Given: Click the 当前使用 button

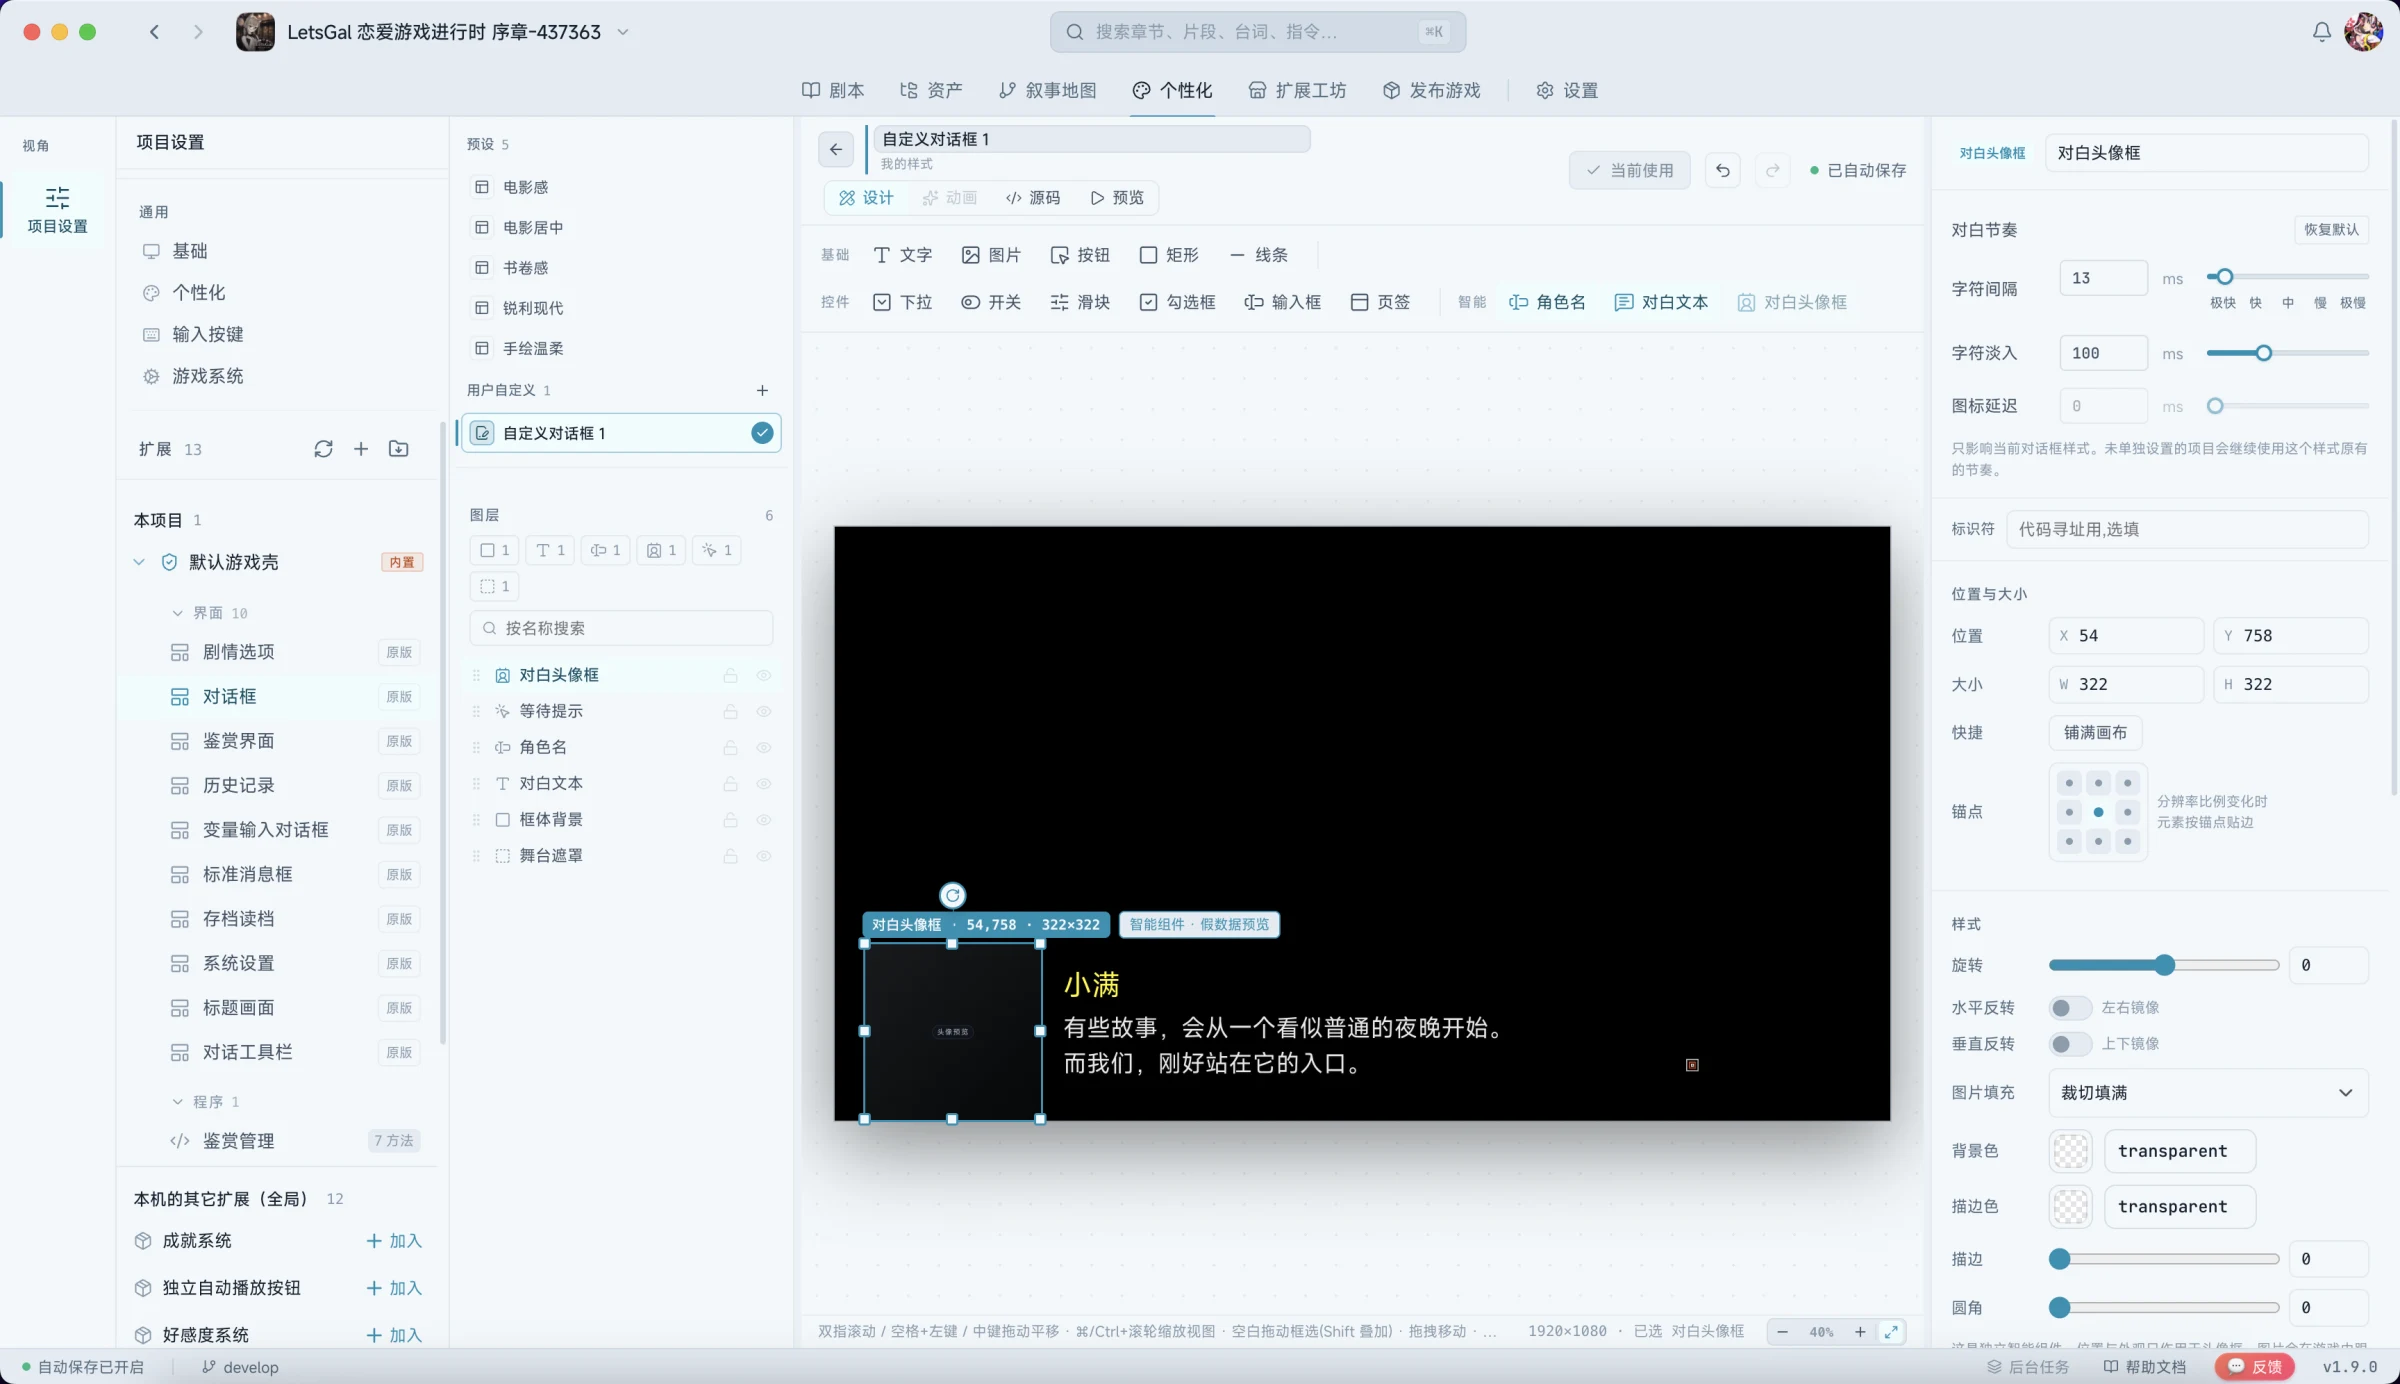Looking at the screenshot, I should tap(1629, 170).
